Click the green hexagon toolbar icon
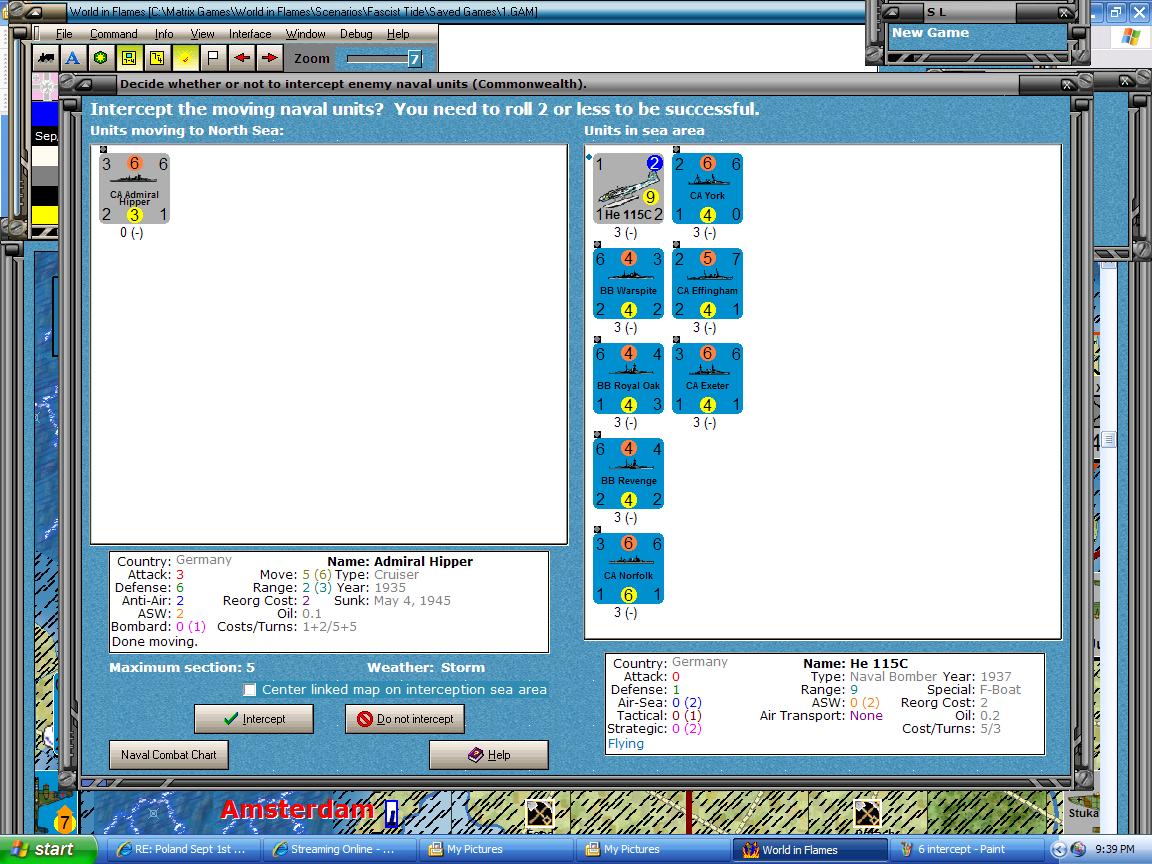Viewport: 1152px width, 864px height. 101,58
